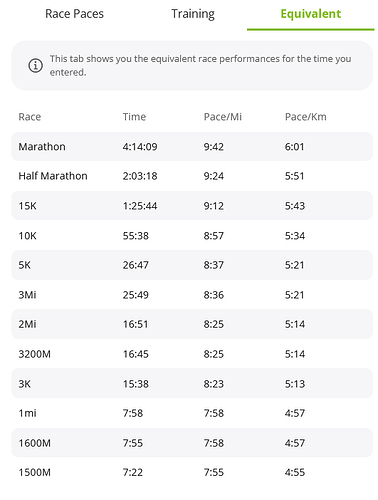Viewport: 378px width, 500px height.
Task: Open the Training tab
Action: (x=193, y=14)
